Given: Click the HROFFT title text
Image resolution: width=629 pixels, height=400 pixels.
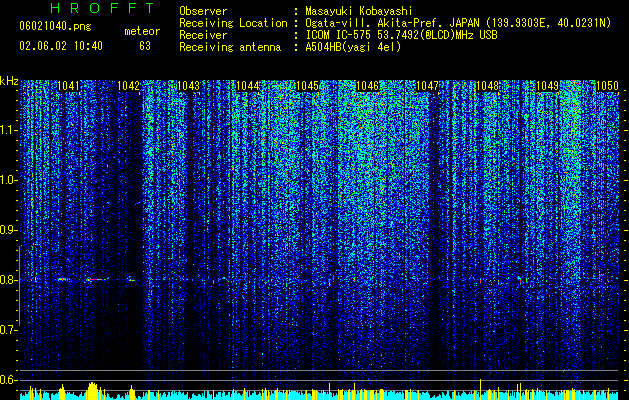Looking at the screenshot, I should (103, 8).
